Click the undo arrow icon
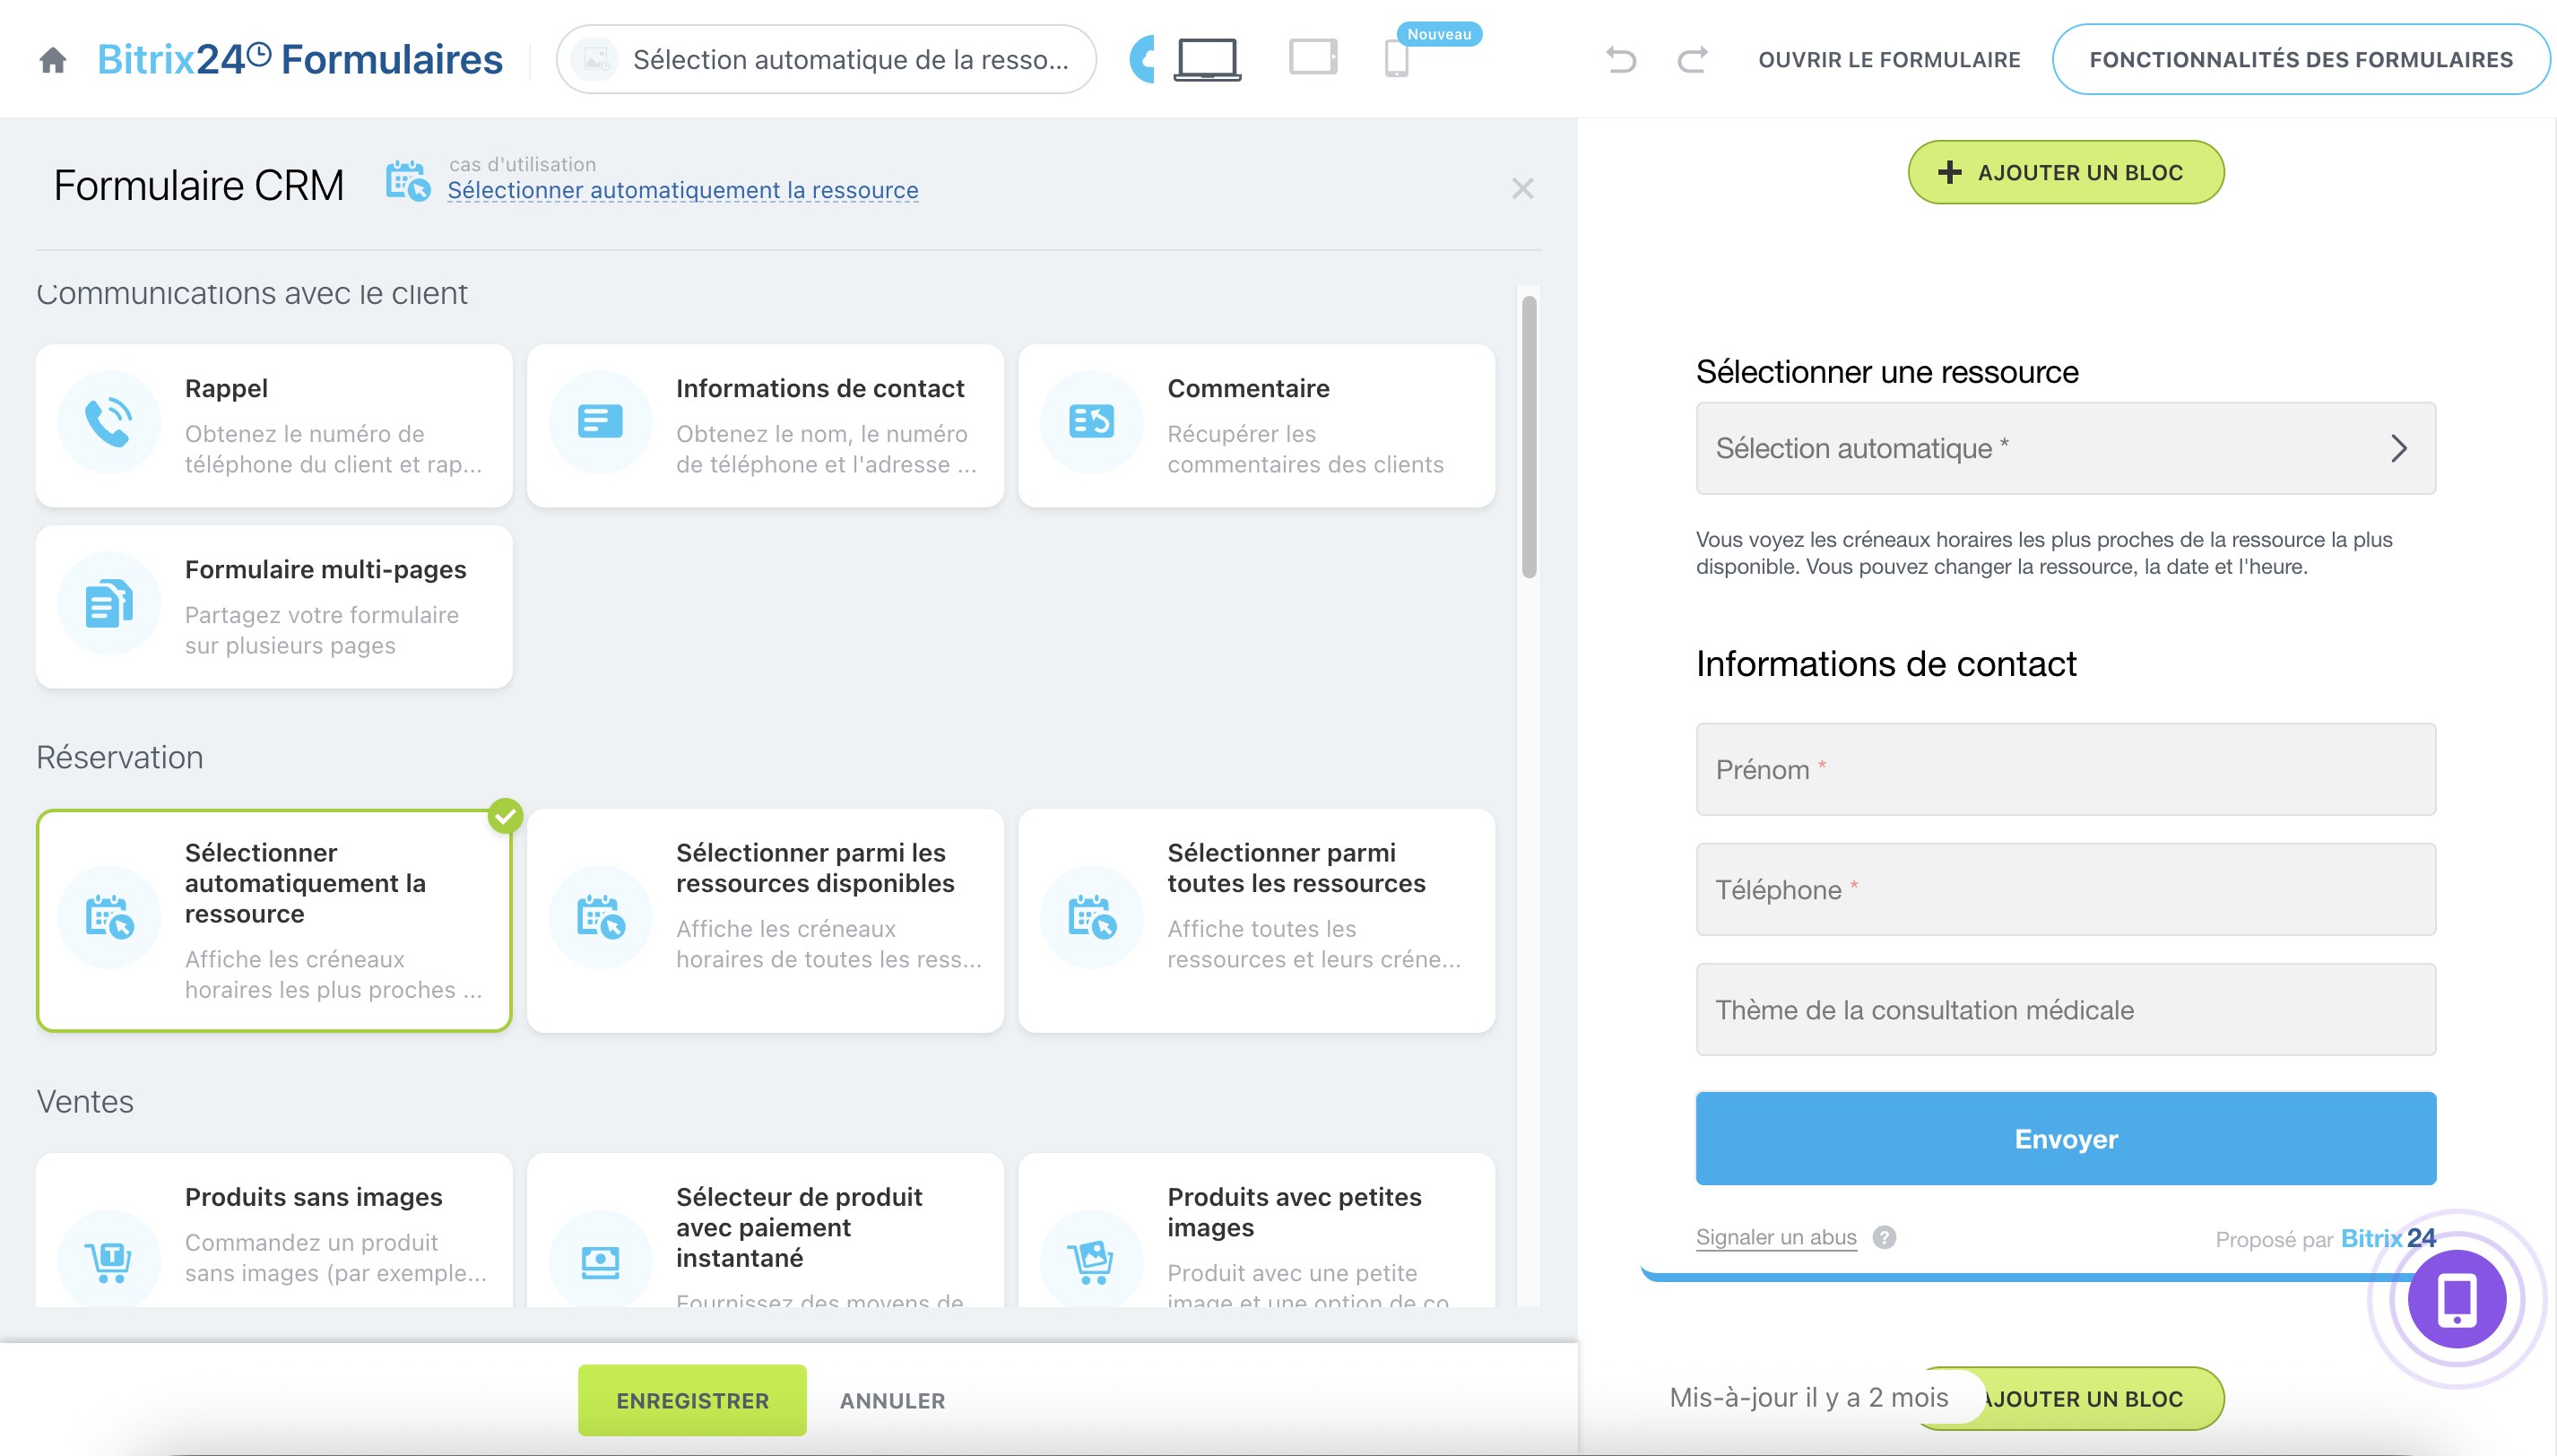Image resolution: width=2557 pixels, height=1456 pixels. click(1621, 60)
